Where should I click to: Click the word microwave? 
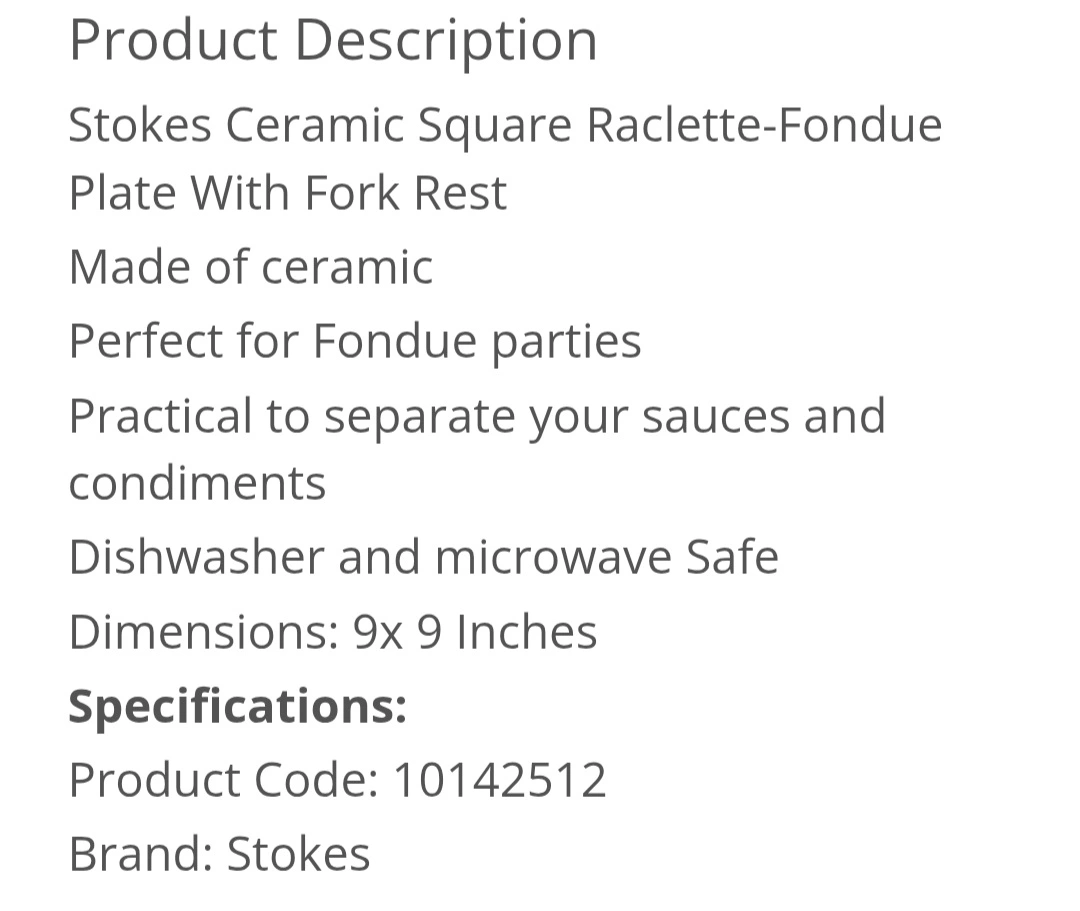click(553, 557)
